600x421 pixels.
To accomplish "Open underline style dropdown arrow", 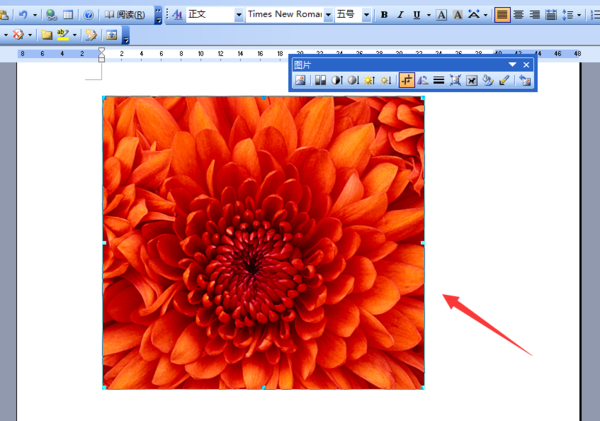I will (429, 15).
